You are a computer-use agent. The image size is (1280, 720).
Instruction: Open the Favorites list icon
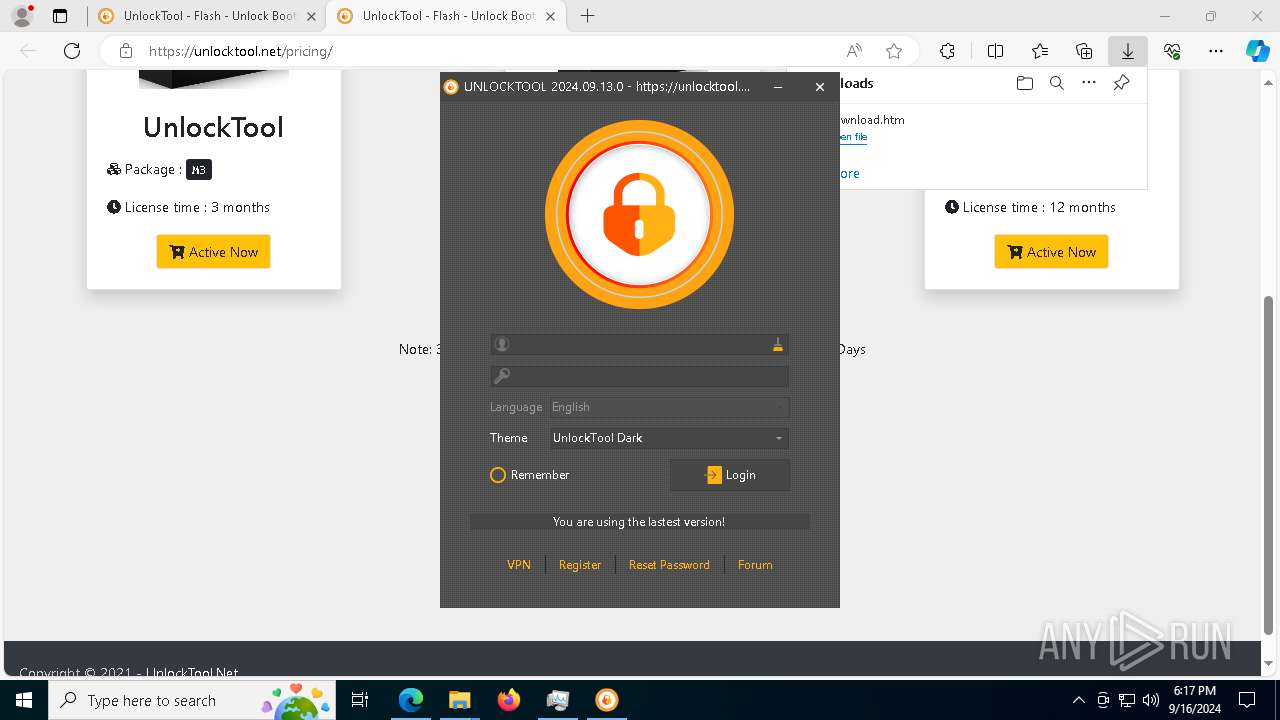1040,51
